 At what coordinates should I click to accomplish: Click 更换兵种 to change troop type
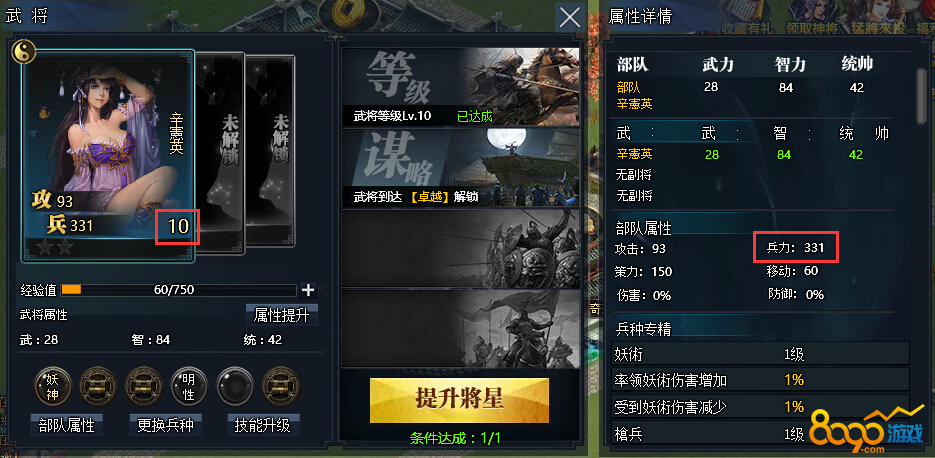click(x=165, y=425)
